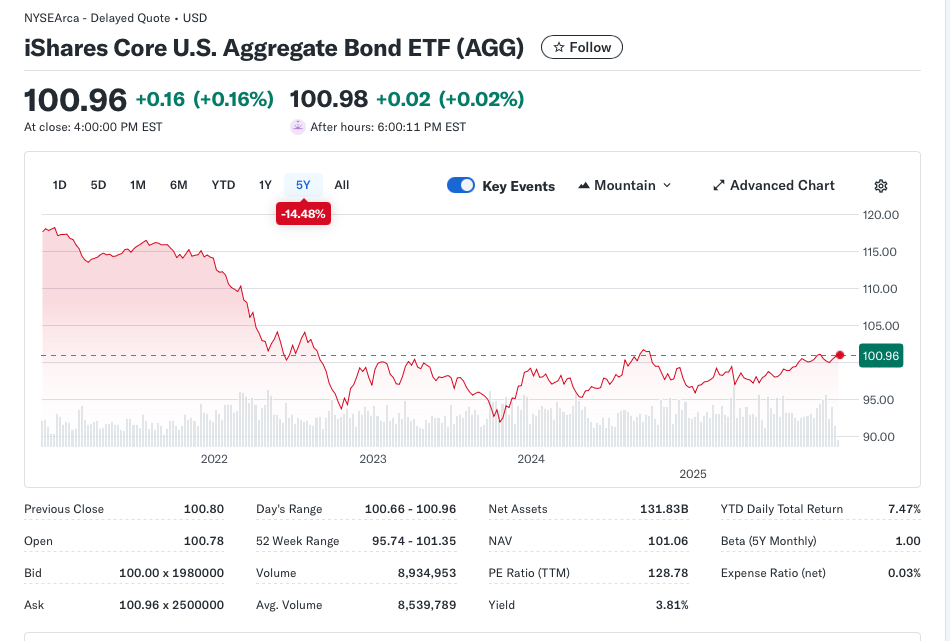Click the star Follow button
Image resolution: width=950 pixels, height=641 pixels.
pos(582,47)
